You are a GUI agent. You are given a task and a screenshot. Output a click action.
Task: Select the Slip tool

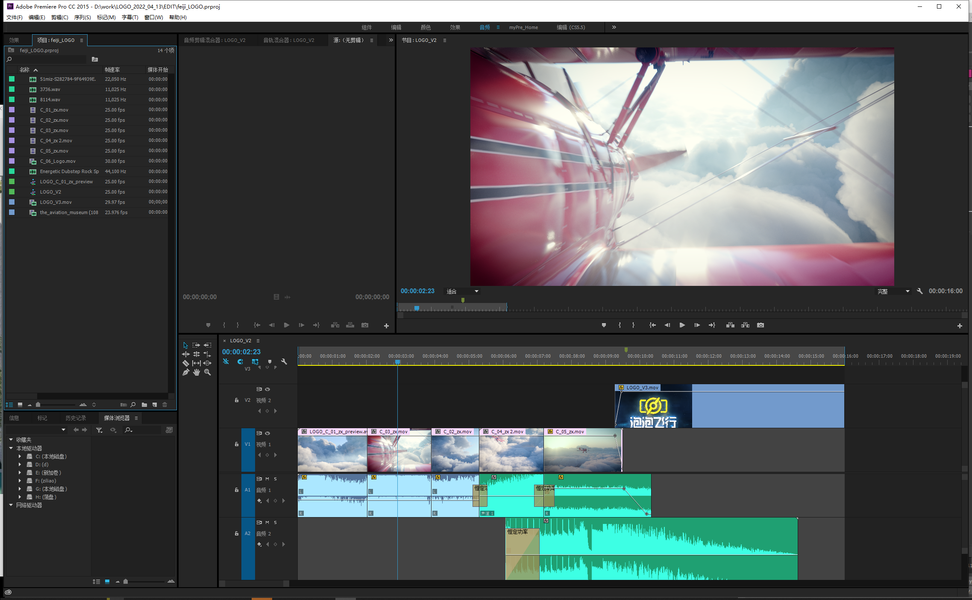(x=196, y=363)
